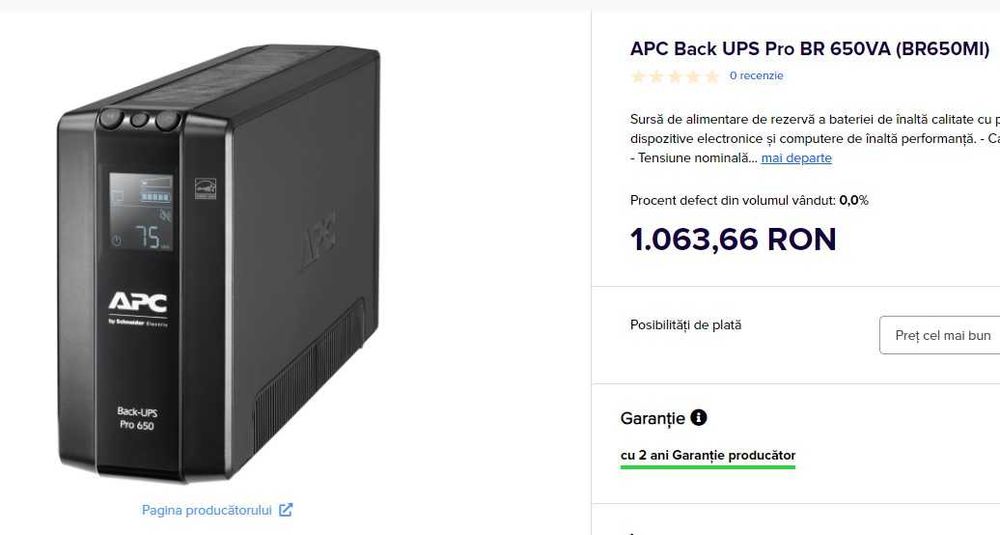Select the third rating star
Screen dimensions: 1000x535
(x=675, y=76)
